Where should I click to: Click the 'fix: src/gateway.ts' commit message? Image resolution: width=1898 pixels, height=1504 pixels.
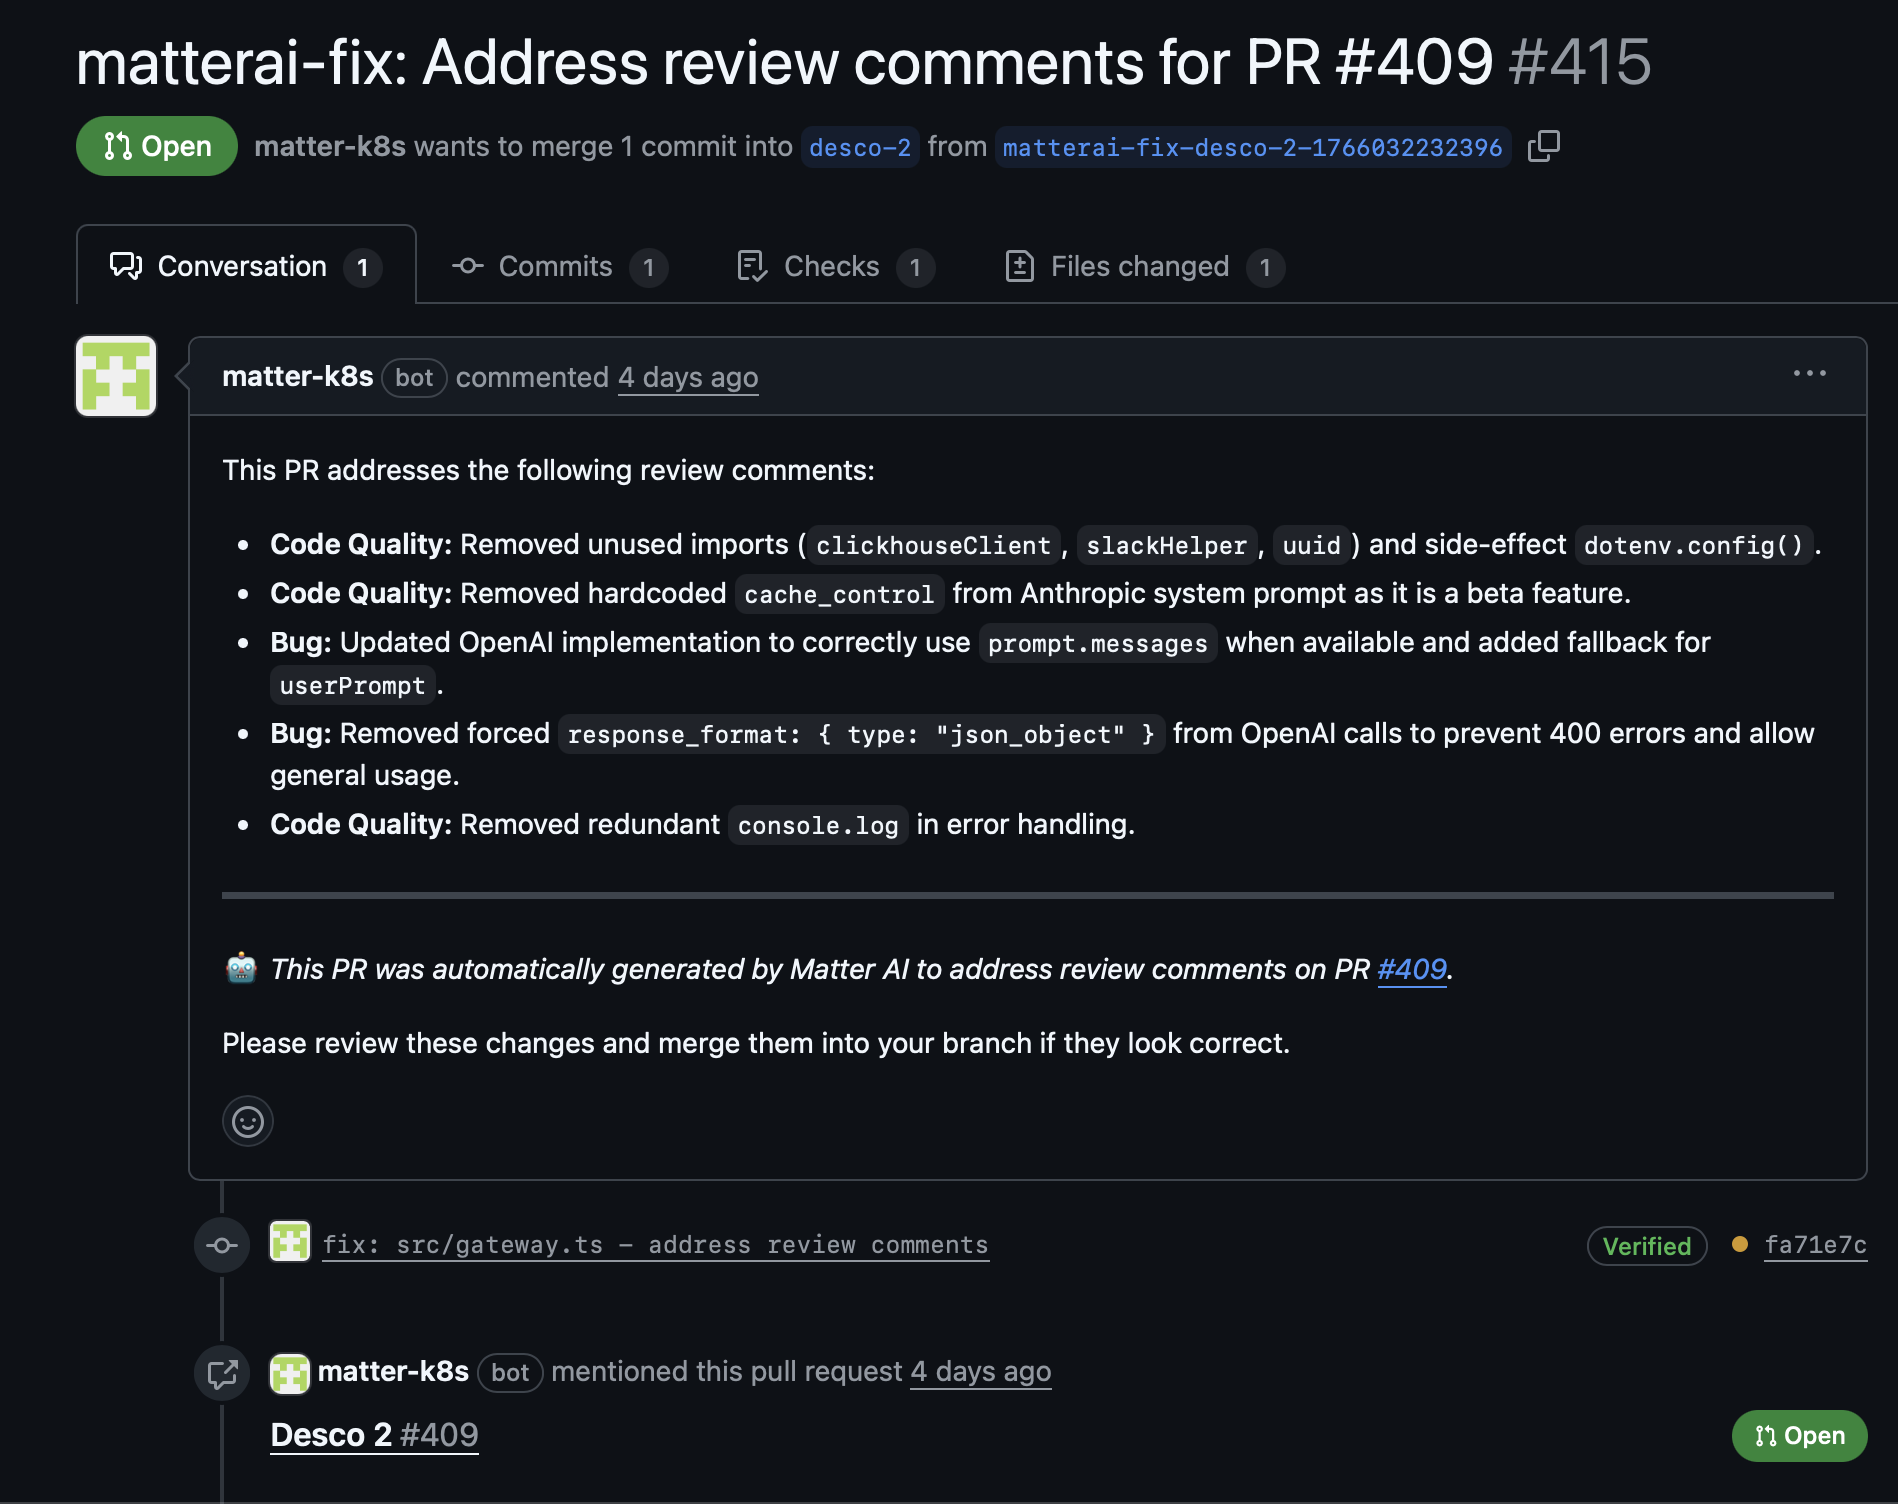[655, 1244]
